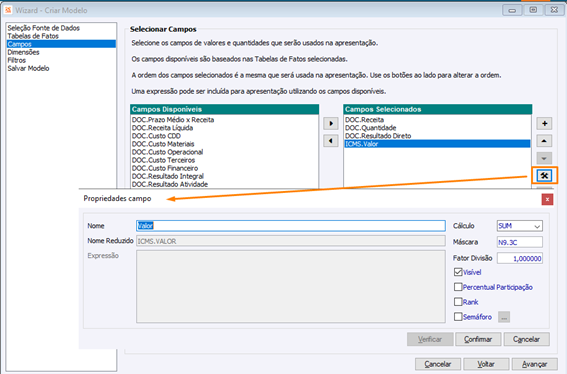This screenshot has width=567, height=374.
Task: Select DOC.Resultado Atividade field
Action: click(x=170, y=184)
